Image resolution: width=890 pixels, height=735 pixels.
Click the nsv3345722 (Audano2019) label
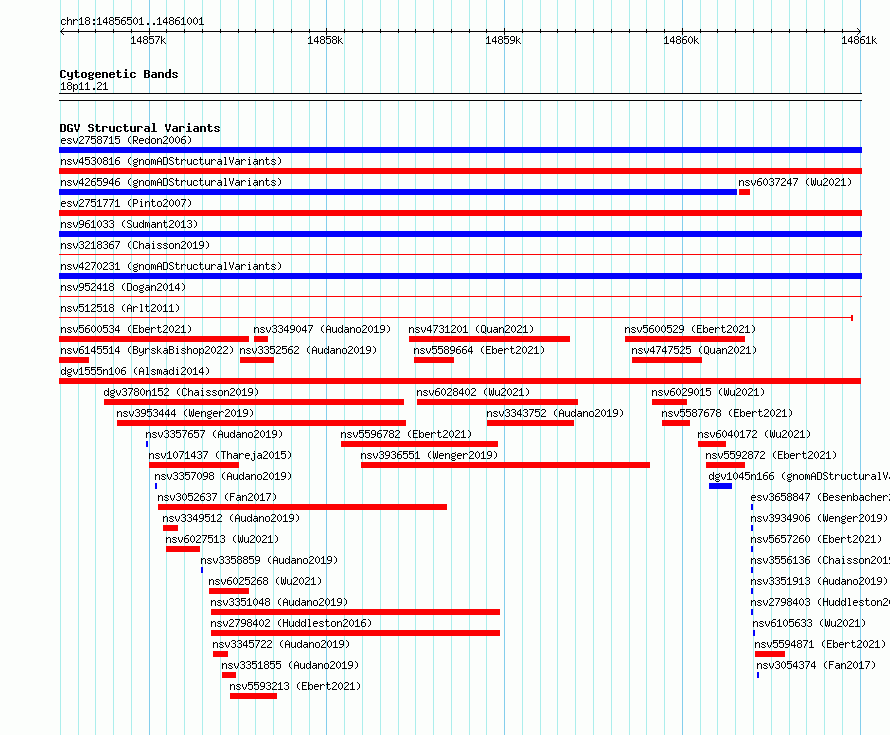(281, 644)
